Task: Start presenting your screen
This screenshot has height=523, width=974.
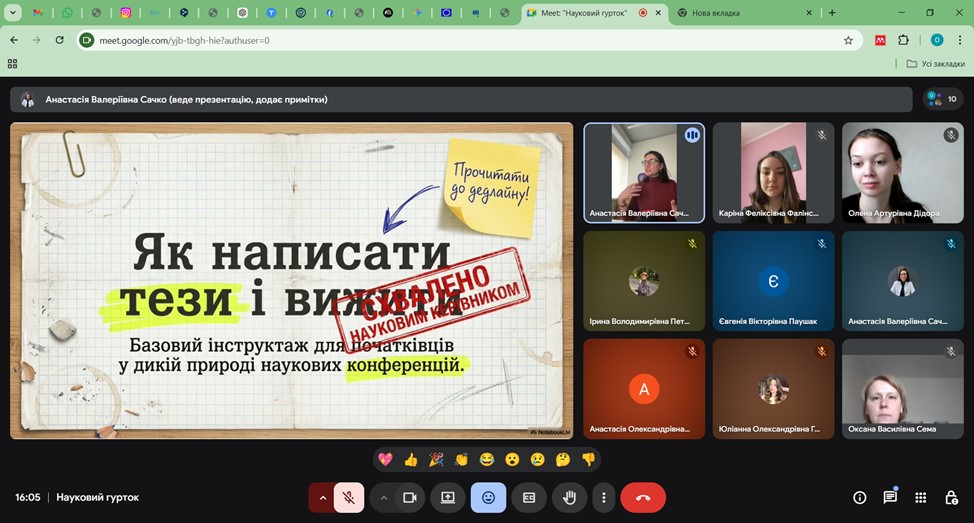Action: point(448,498)
